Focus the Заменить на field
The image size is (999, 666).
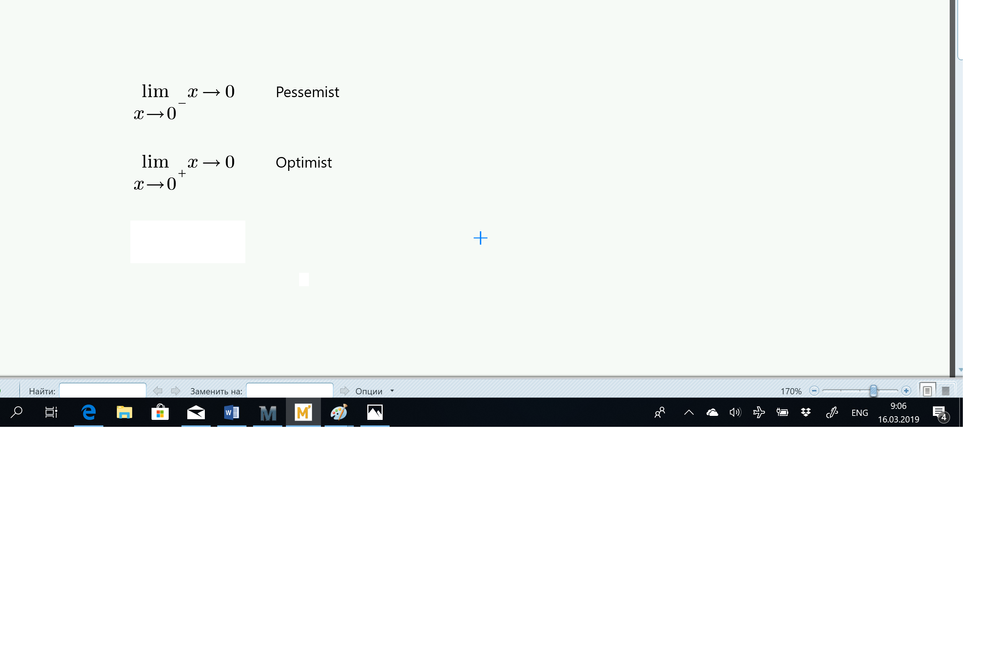click(x=290, y=391)
